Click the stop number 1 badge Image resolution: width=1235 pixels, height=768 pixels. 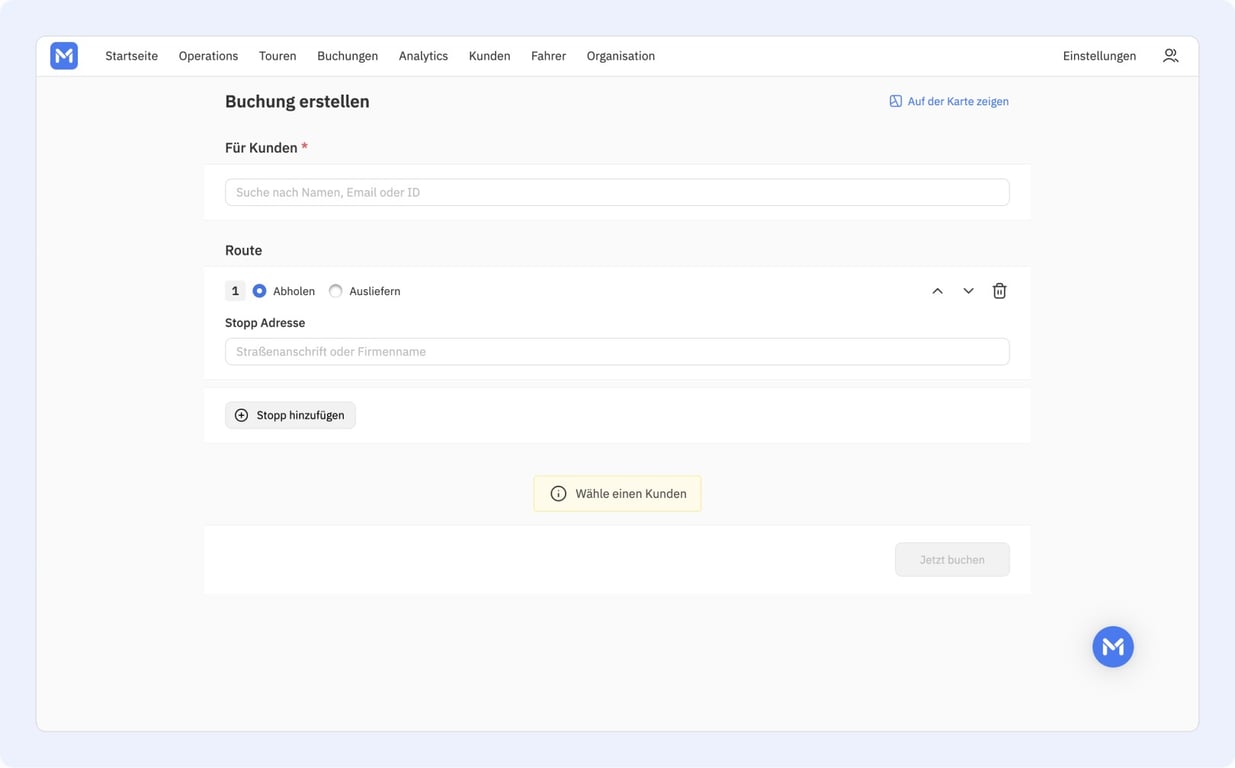235,291
